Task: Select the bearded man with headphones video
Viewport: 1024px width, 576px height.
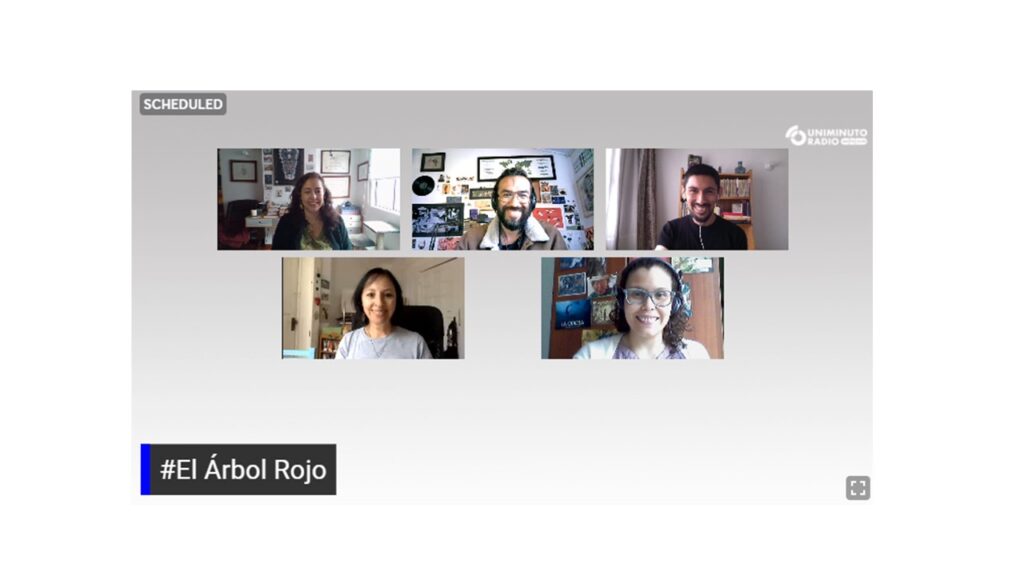Action: coord(503,199)
